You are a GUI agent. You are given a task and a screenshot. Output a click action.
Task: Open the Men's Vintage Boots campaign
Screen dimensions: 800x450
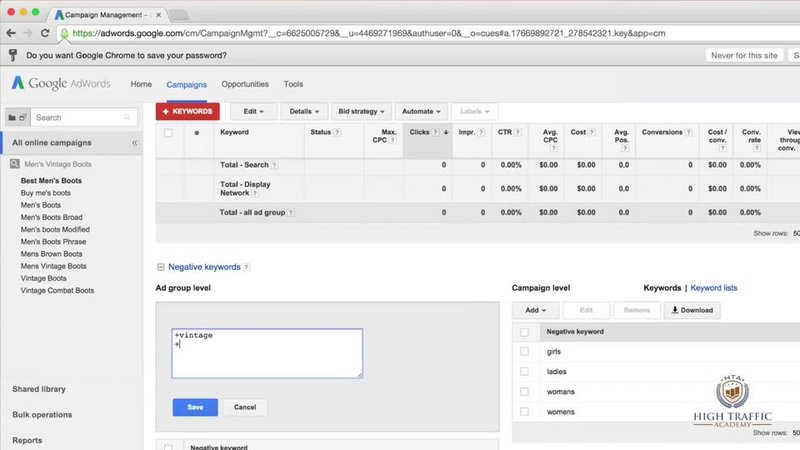(58, 164)
